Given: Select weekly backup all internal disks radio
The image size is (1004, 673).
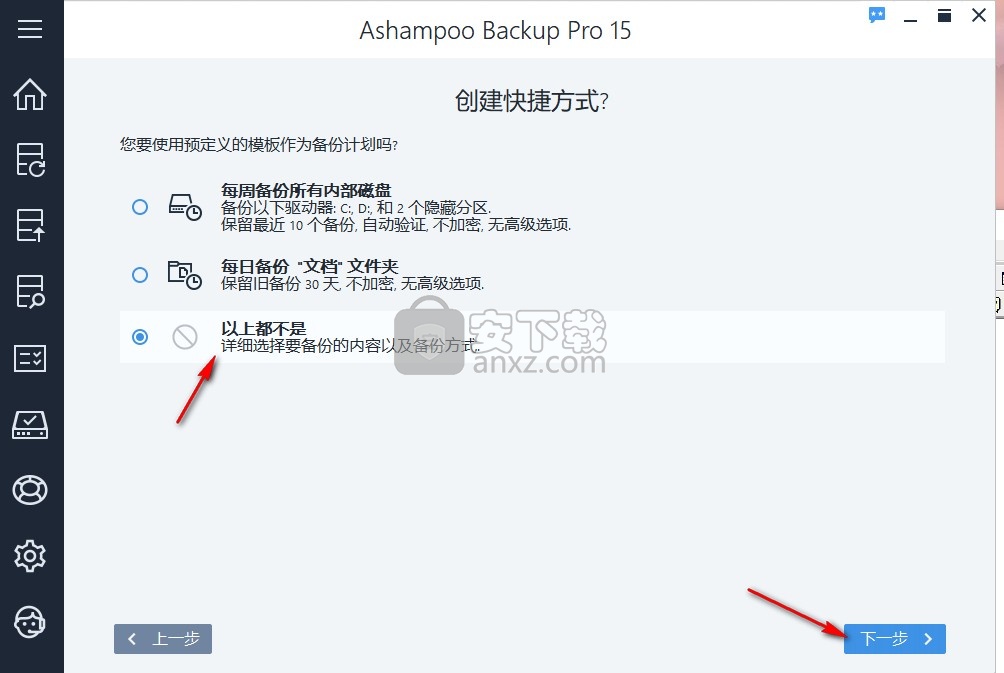Looking at the screenshot, I should tap(140, 207).
